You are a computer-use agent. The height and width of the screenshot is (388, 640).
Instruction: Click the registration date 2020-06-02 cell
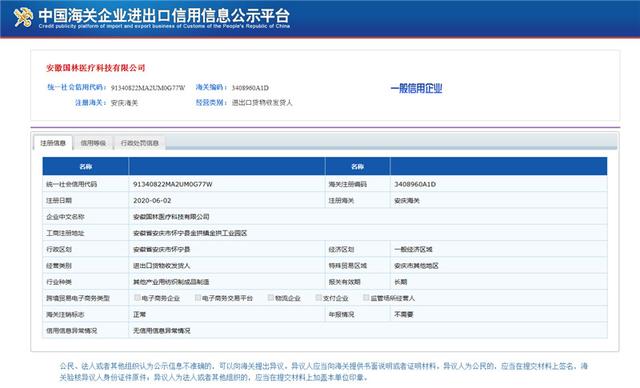(x=227, y=200)
